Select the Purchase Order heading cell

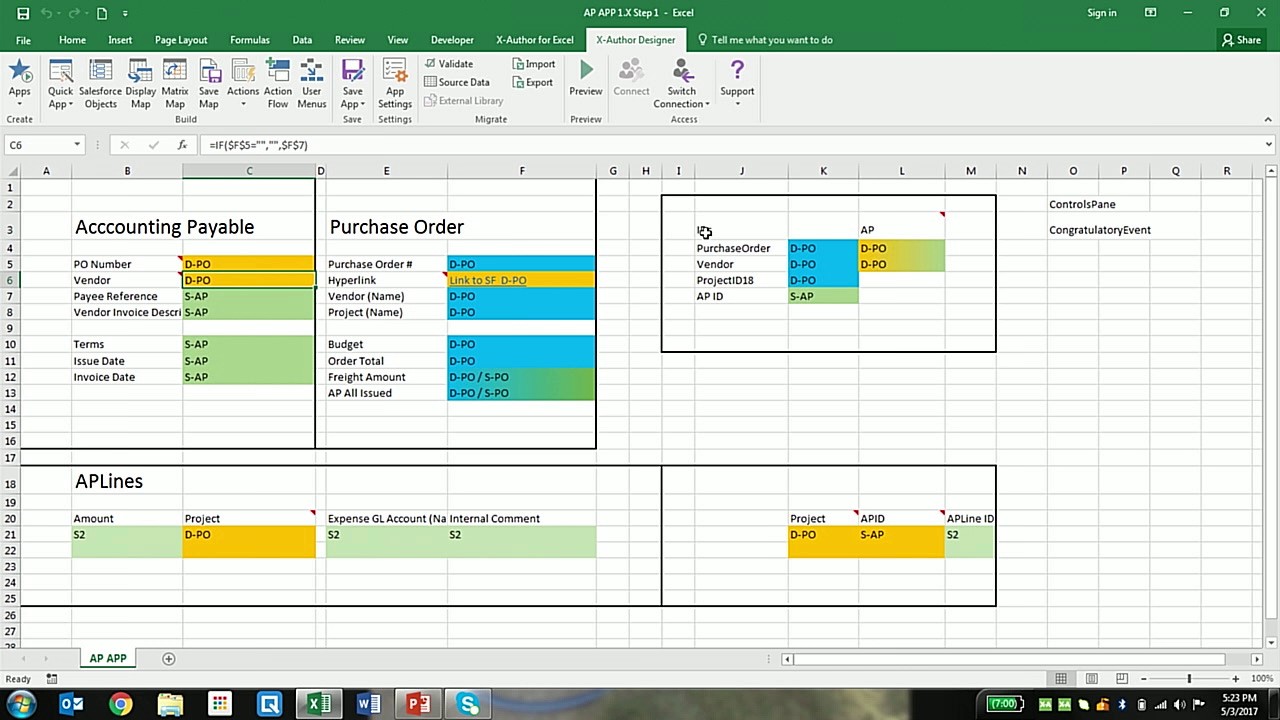[397, 227]
